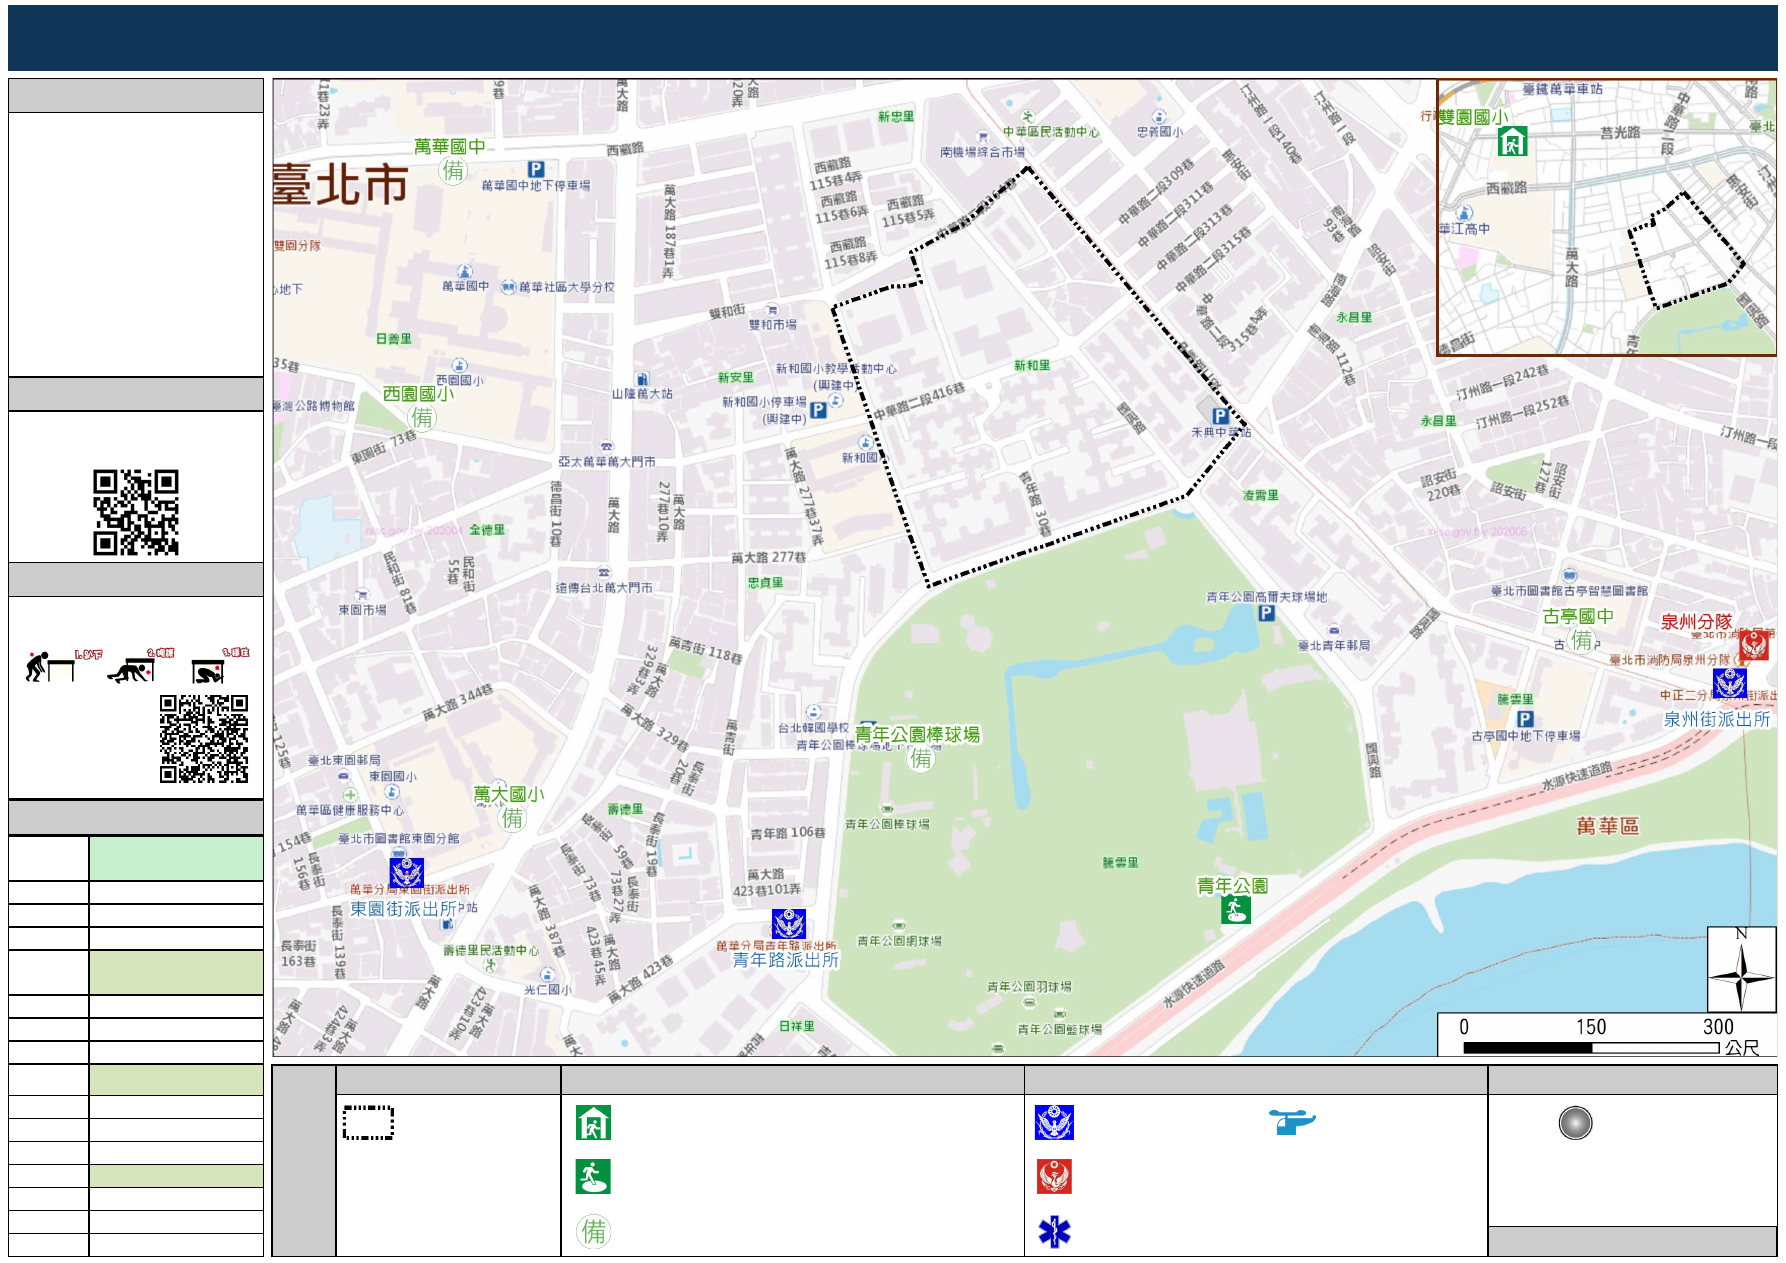
Task: Select the police badge icon above 泉州街派出所
Action: point(1729,684)
